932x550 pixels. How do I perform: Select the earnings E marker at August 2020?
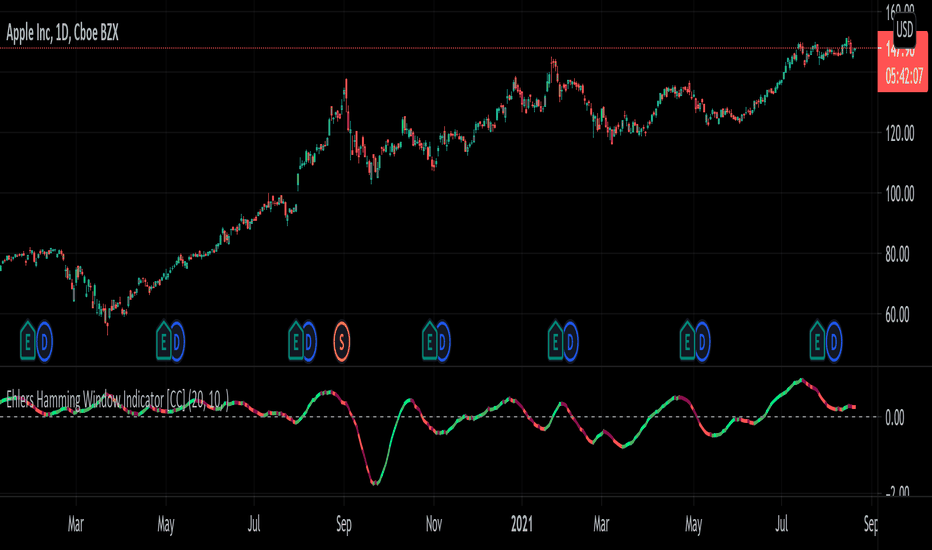(296, 341)
